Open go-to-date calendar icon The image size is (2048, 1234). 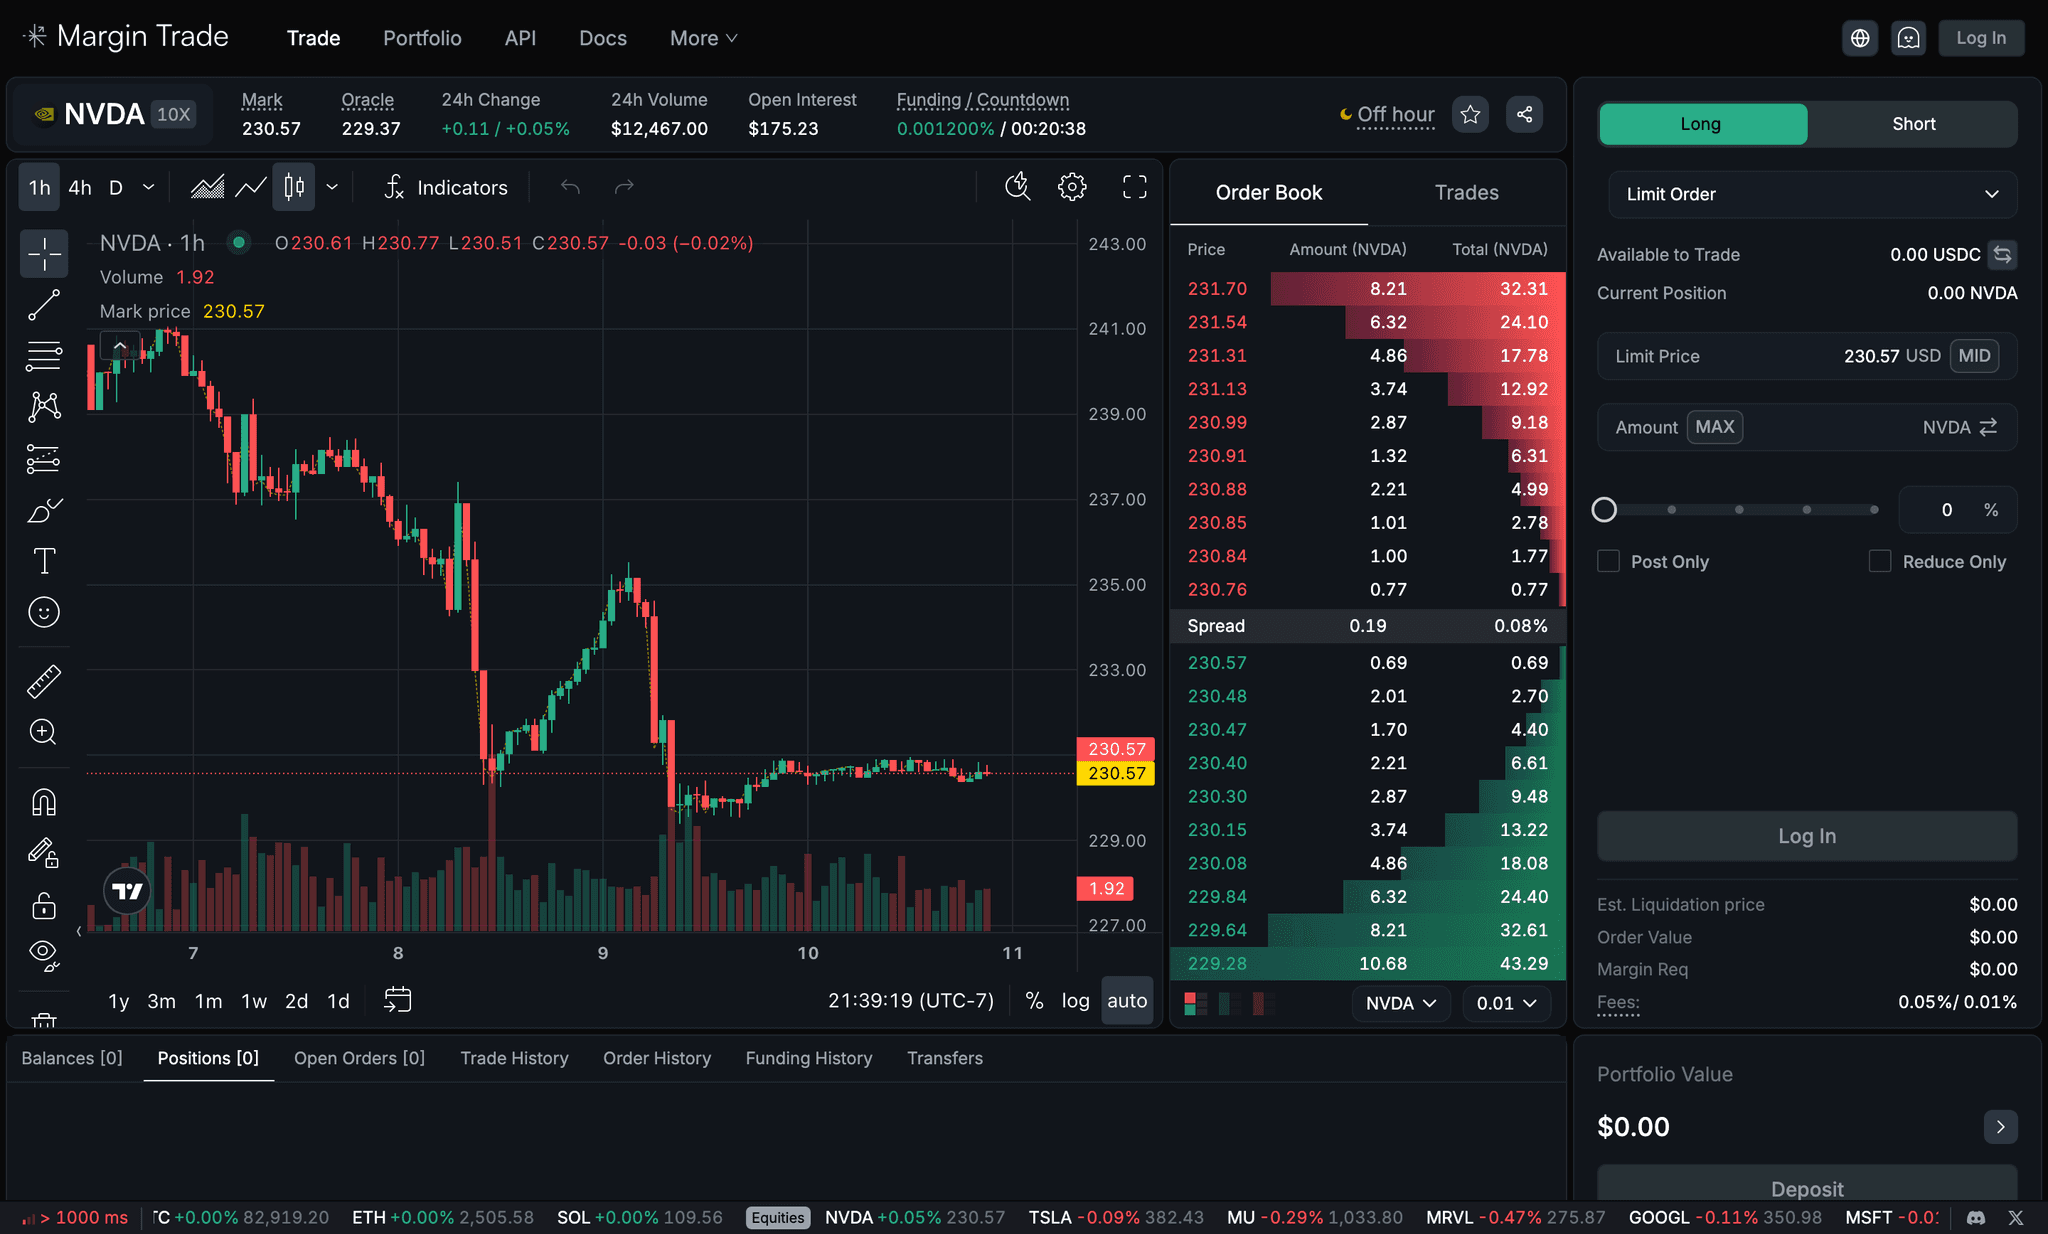coord(398,1000)
